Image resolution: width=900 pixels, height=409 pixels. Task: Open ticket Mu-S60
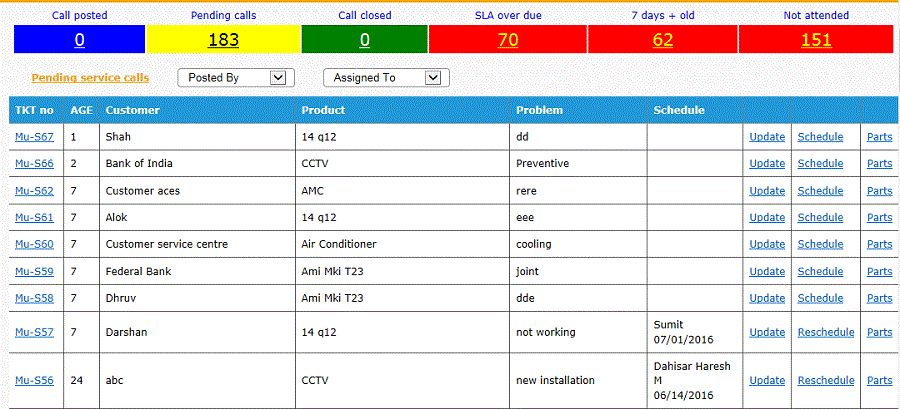coord(34,244)
